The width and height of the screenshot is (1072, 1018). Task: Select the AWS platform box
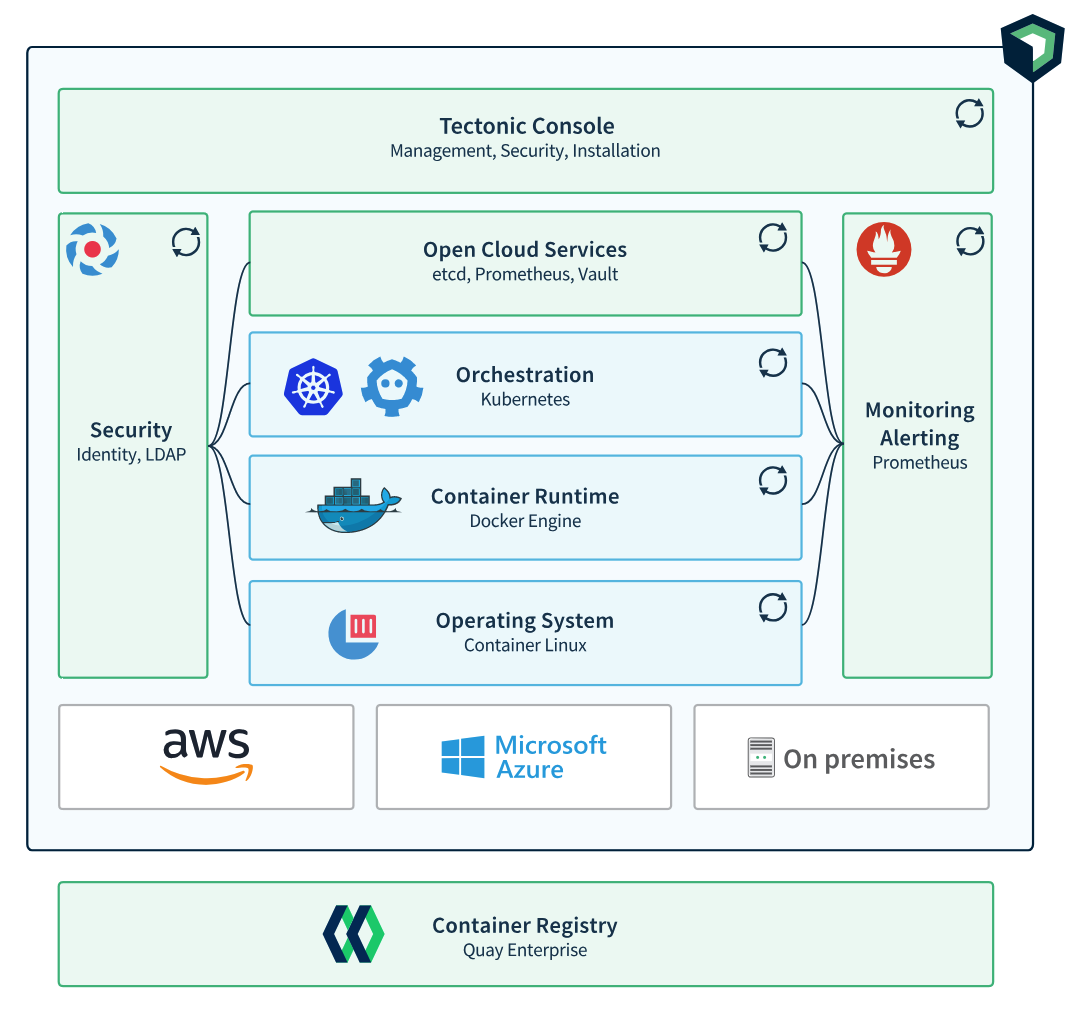206,757
